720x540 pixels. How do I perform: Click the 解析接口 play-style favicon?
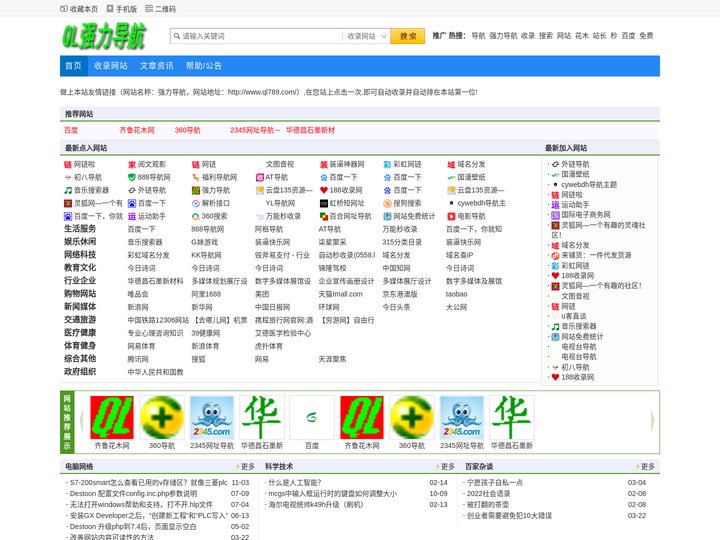[x=196, y=203]
